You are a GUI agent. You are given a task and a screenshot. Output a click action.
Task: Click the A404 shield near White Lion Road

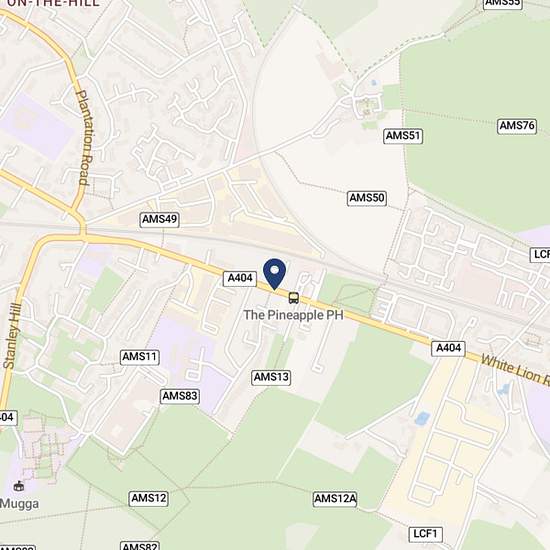click(x=448, y=349)
